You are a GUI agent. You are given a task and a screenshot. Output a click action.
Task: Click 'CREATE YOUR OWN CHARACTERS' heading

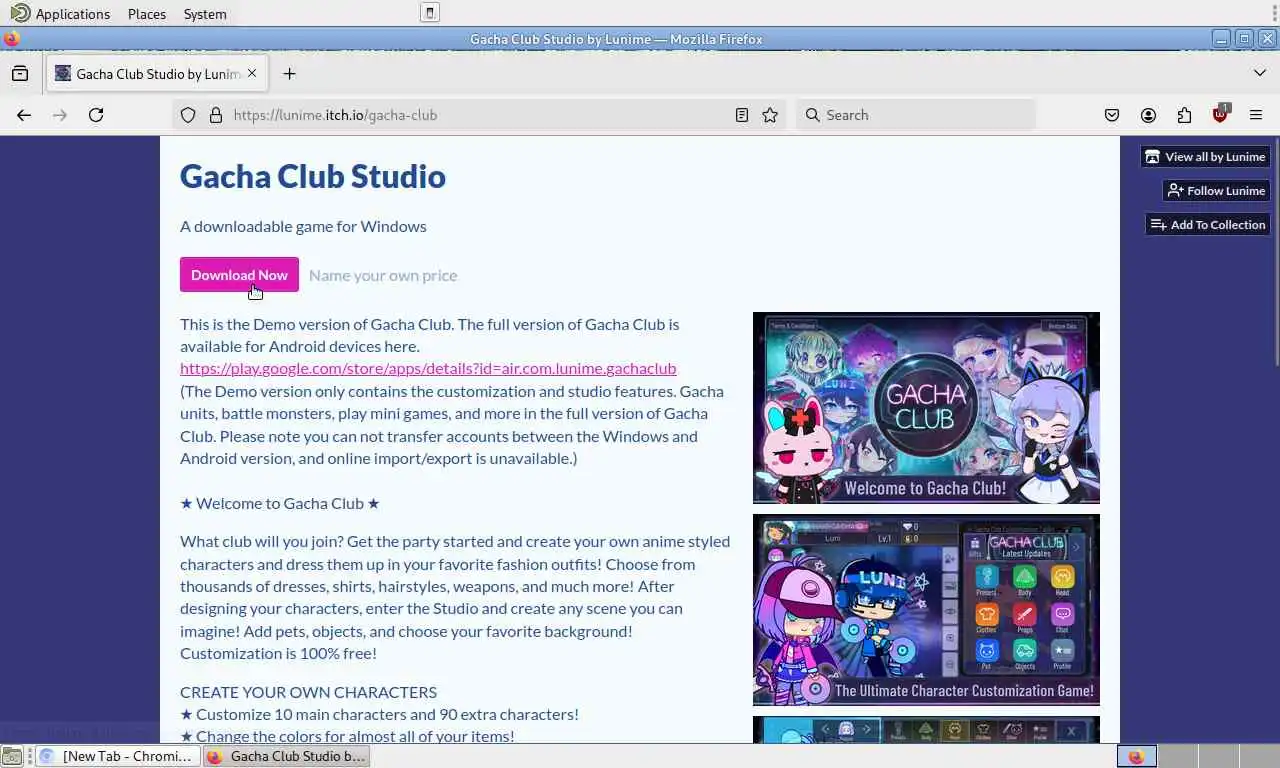pyautogui.click(x=308, y=692)
